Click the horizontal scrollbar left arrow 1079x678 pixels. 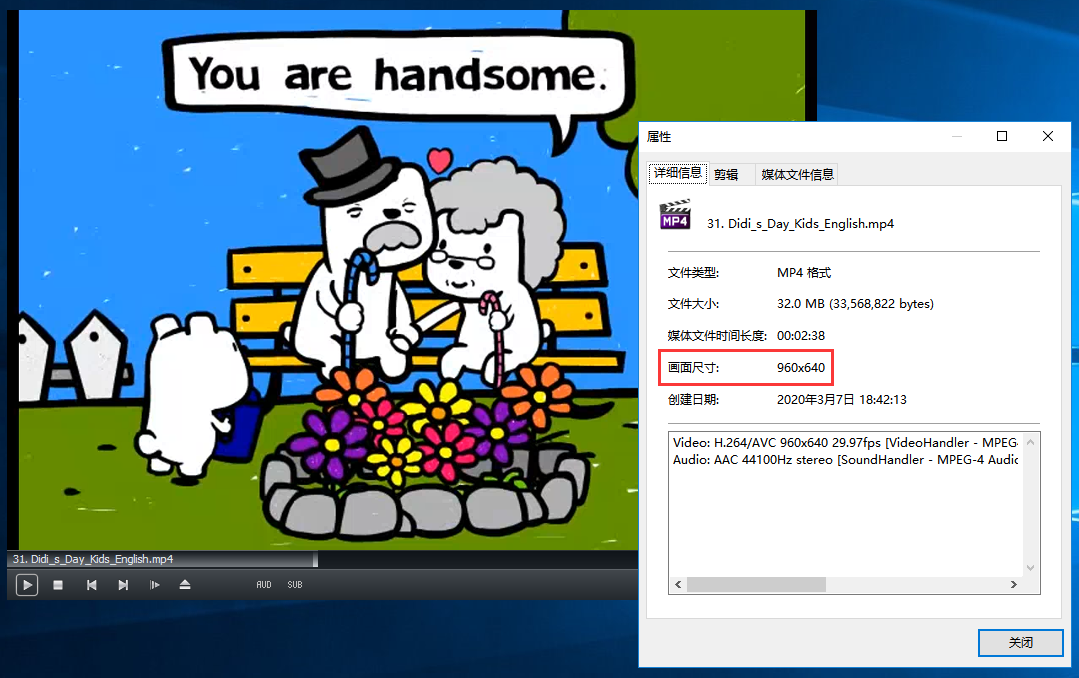(679, 584)
